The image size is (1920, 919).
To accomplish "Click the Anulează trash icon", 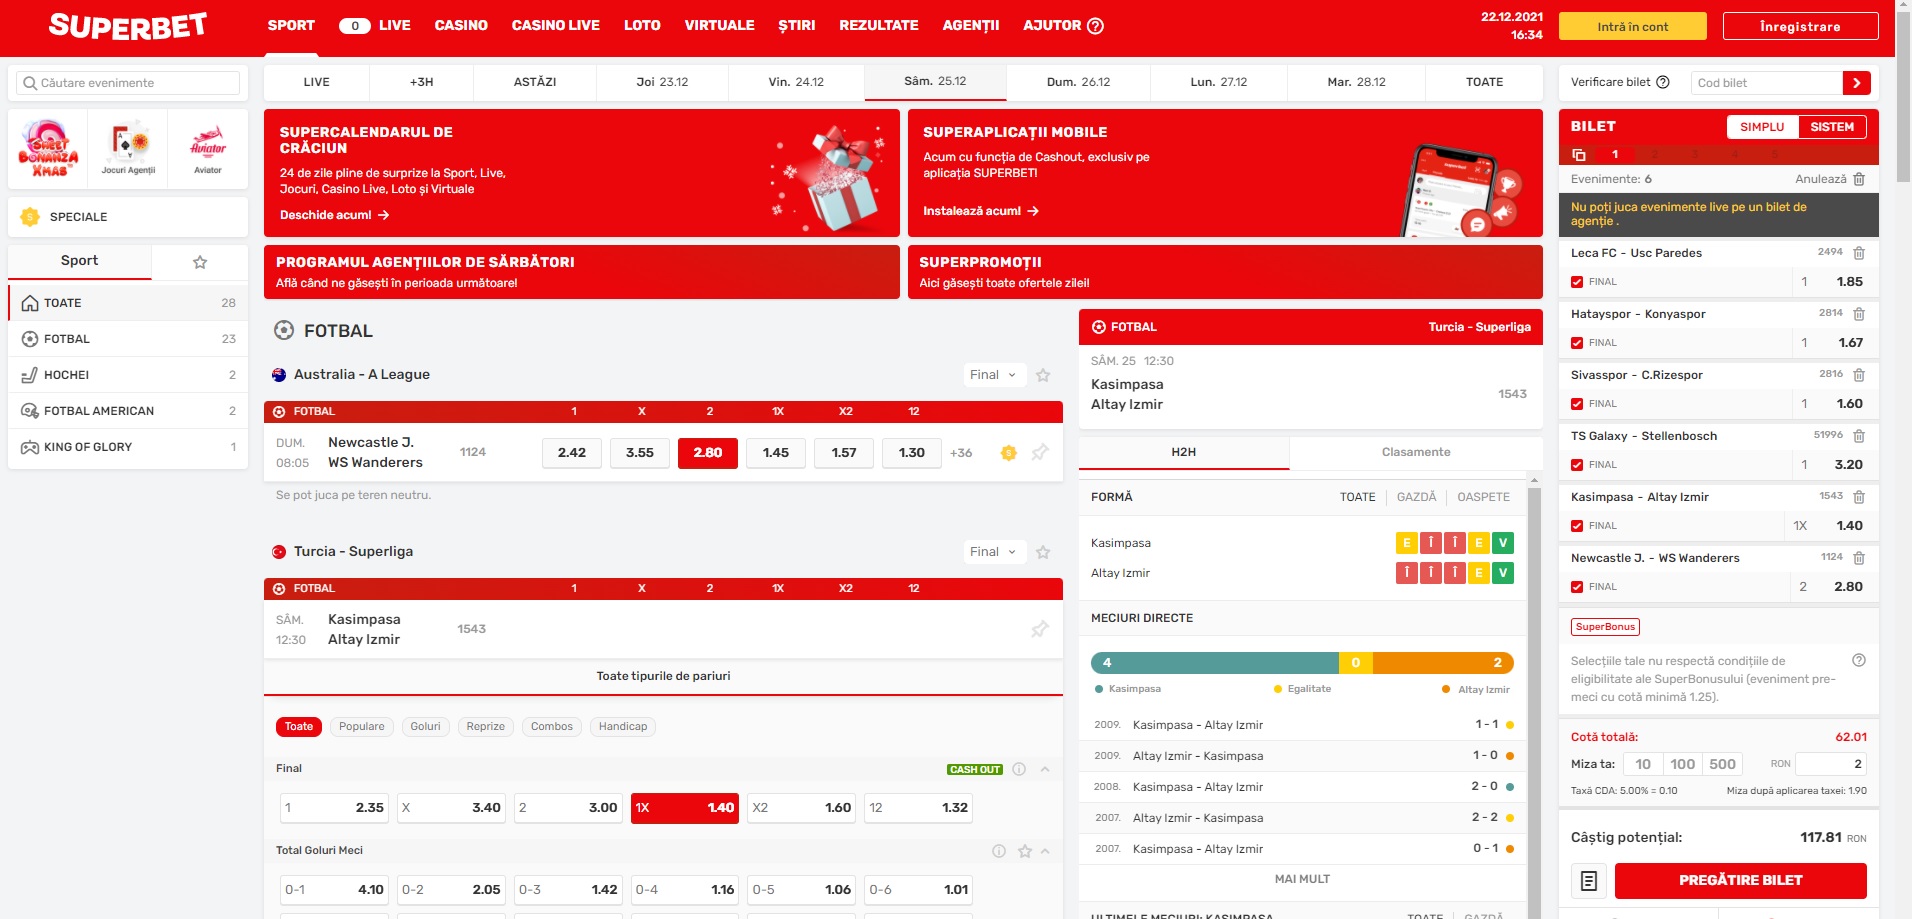I will (1859, 179).
